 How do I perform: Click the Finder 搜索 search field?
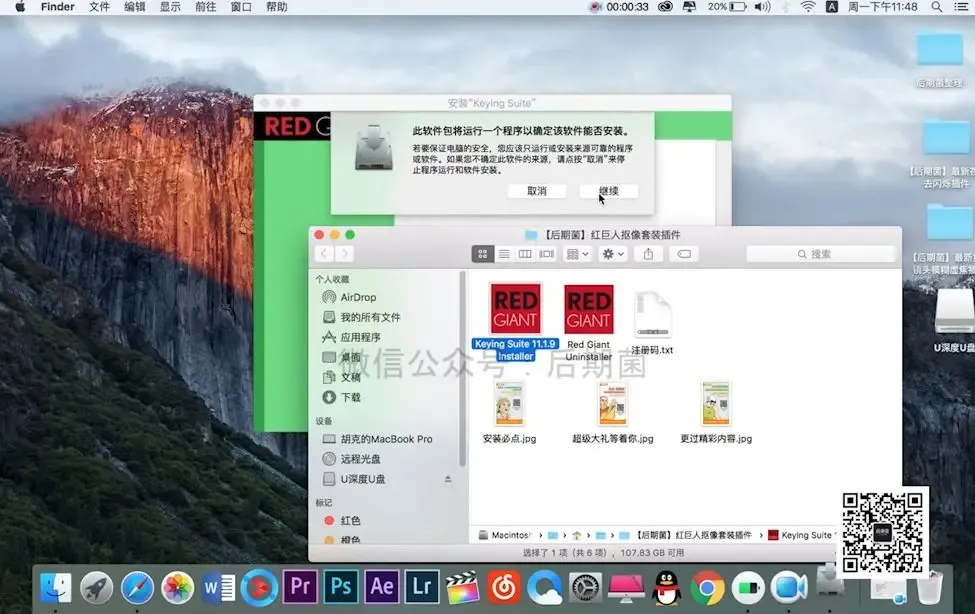coord(820,254)
